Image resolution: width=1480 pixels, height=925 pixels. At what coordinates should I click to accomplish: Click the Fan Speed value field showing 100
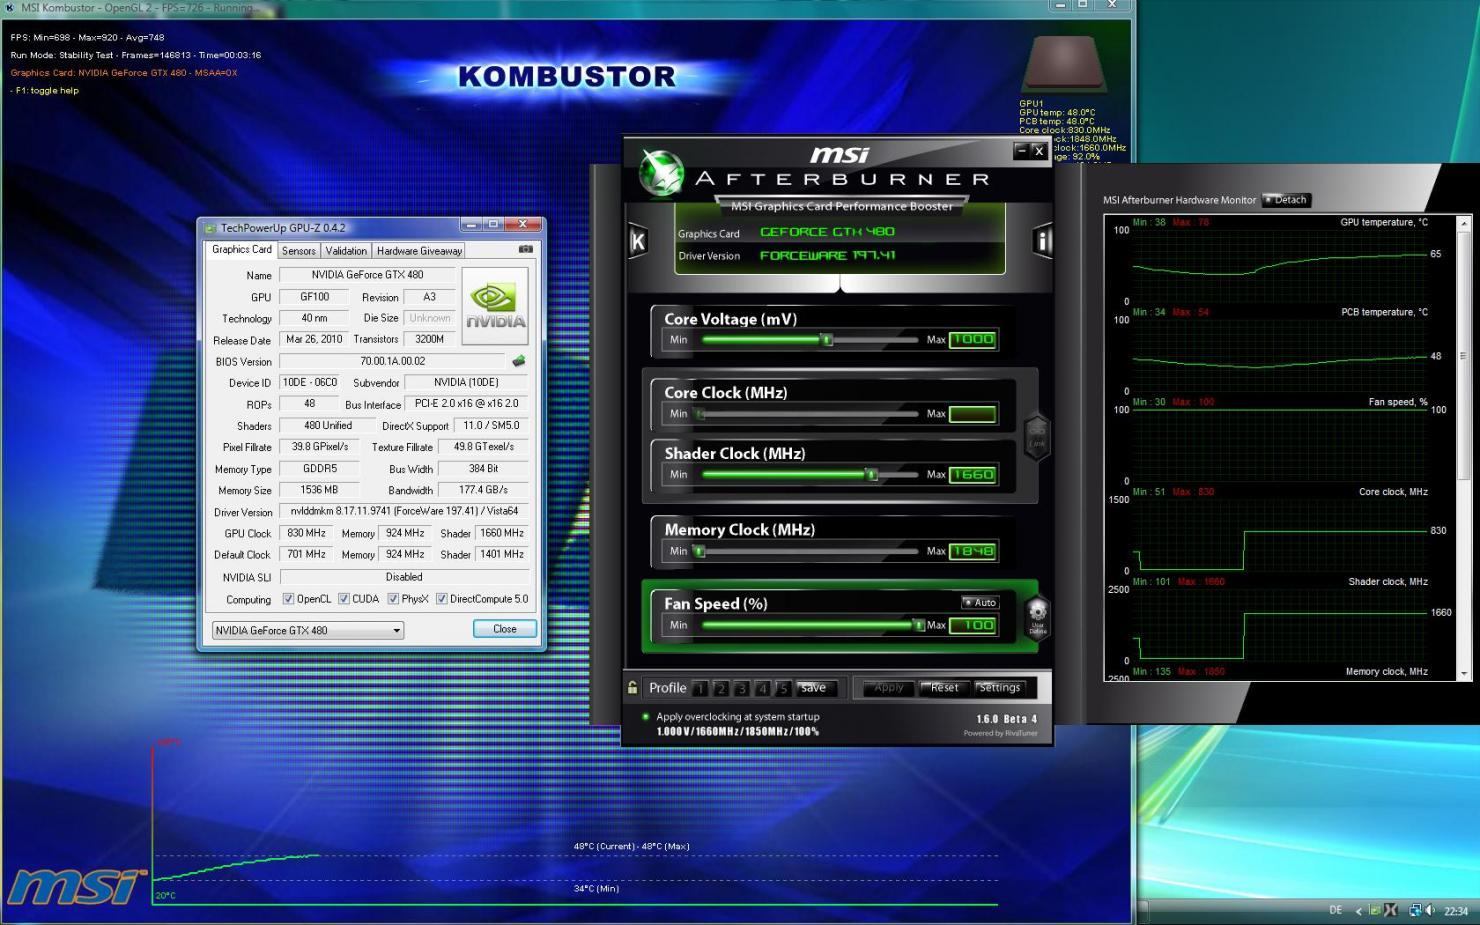tap(972, 625)
